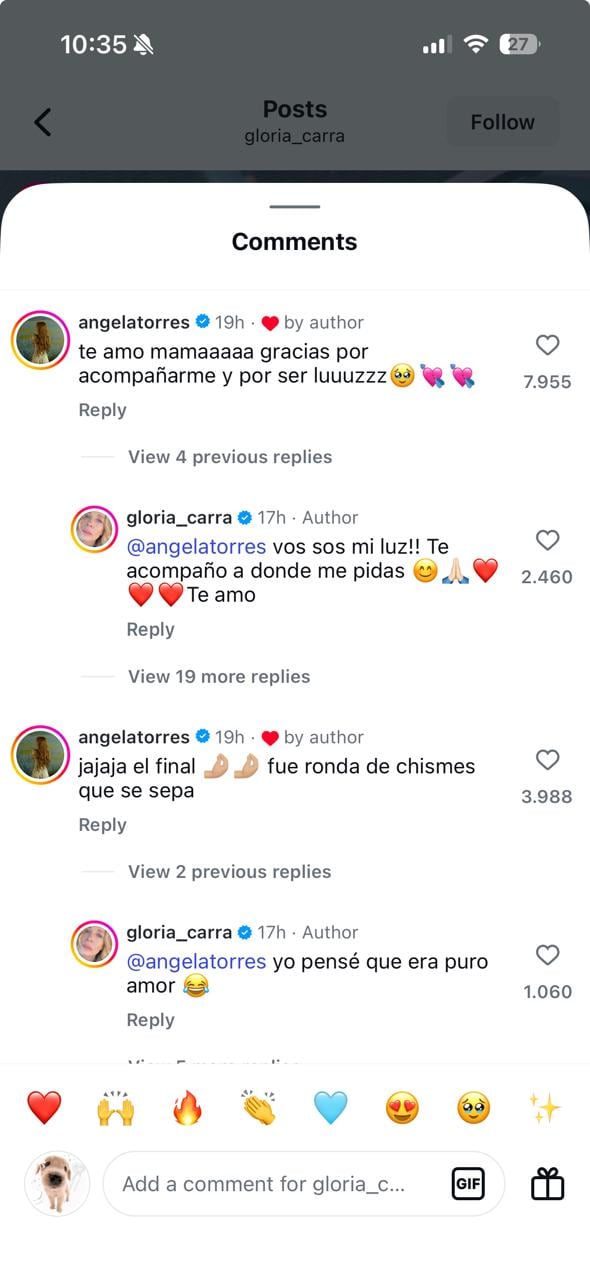Tap the gift icon next to the comment field
This screenshot has width=590, height=1280.
545,1183
